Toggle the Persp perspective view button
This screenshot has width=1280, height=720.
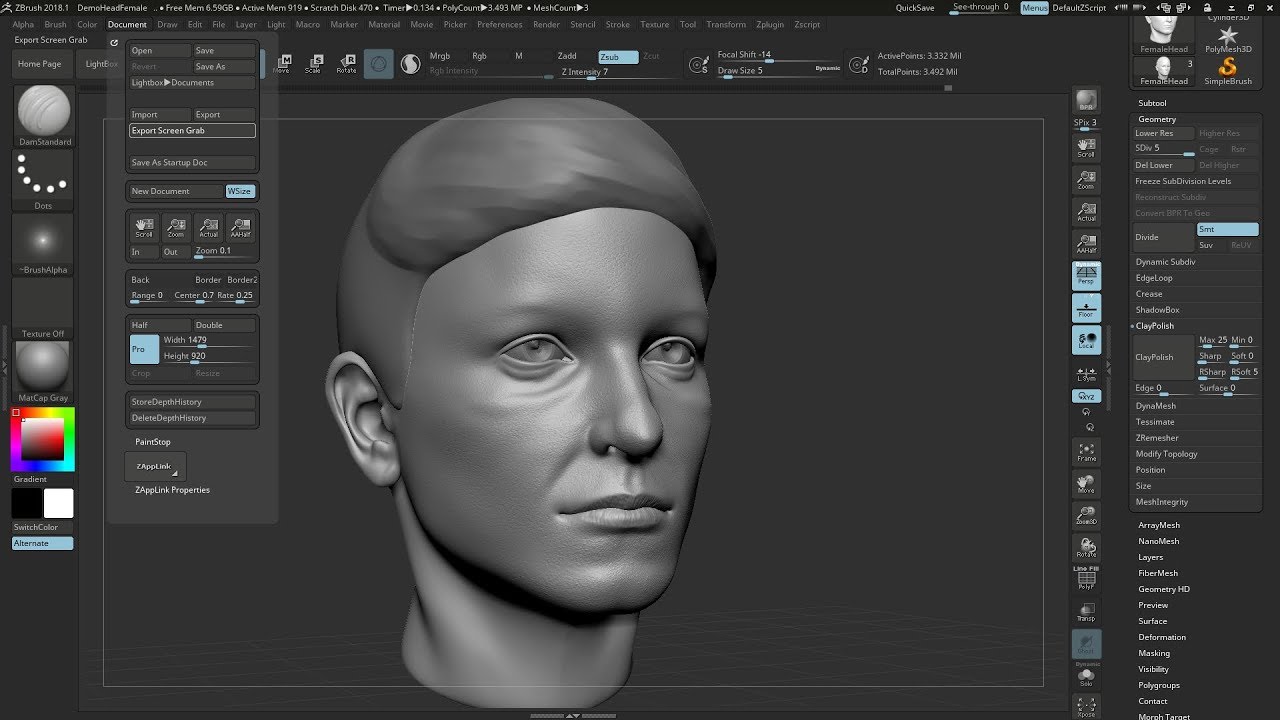pos(1086,276)
